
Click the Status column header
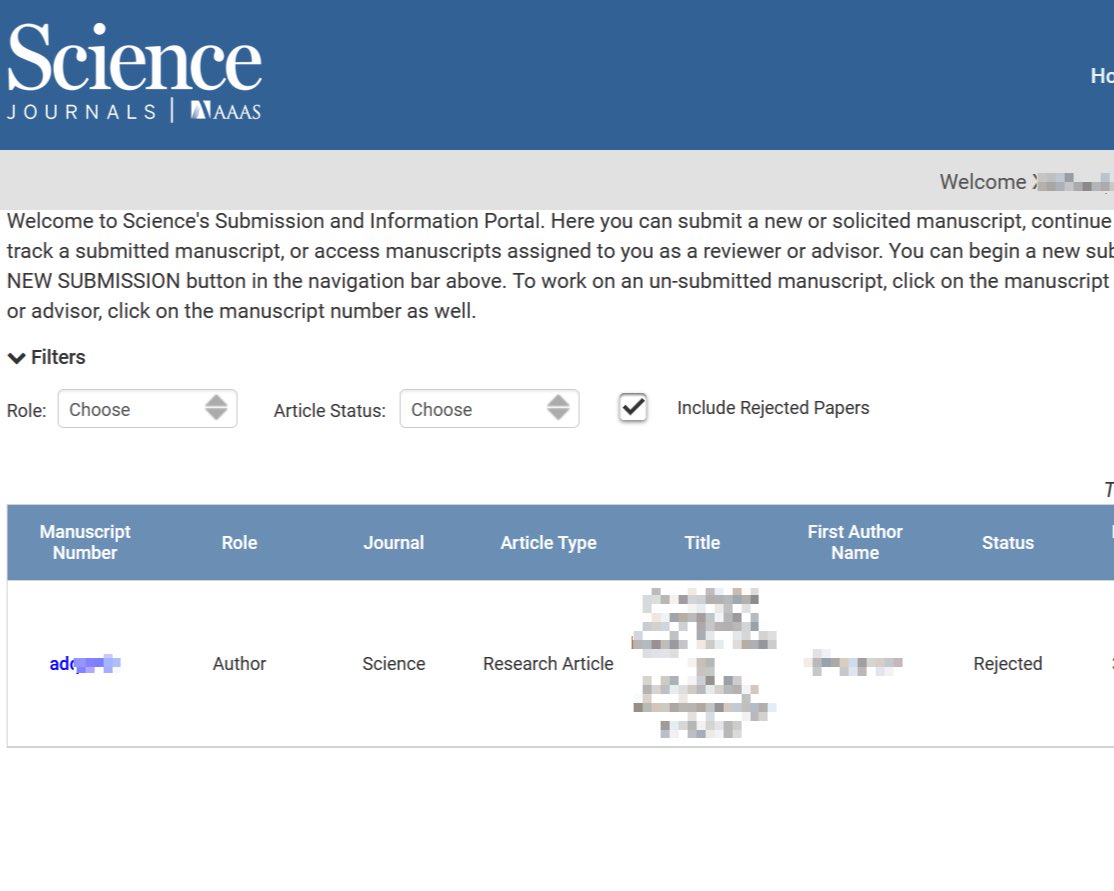[1007, 543]
